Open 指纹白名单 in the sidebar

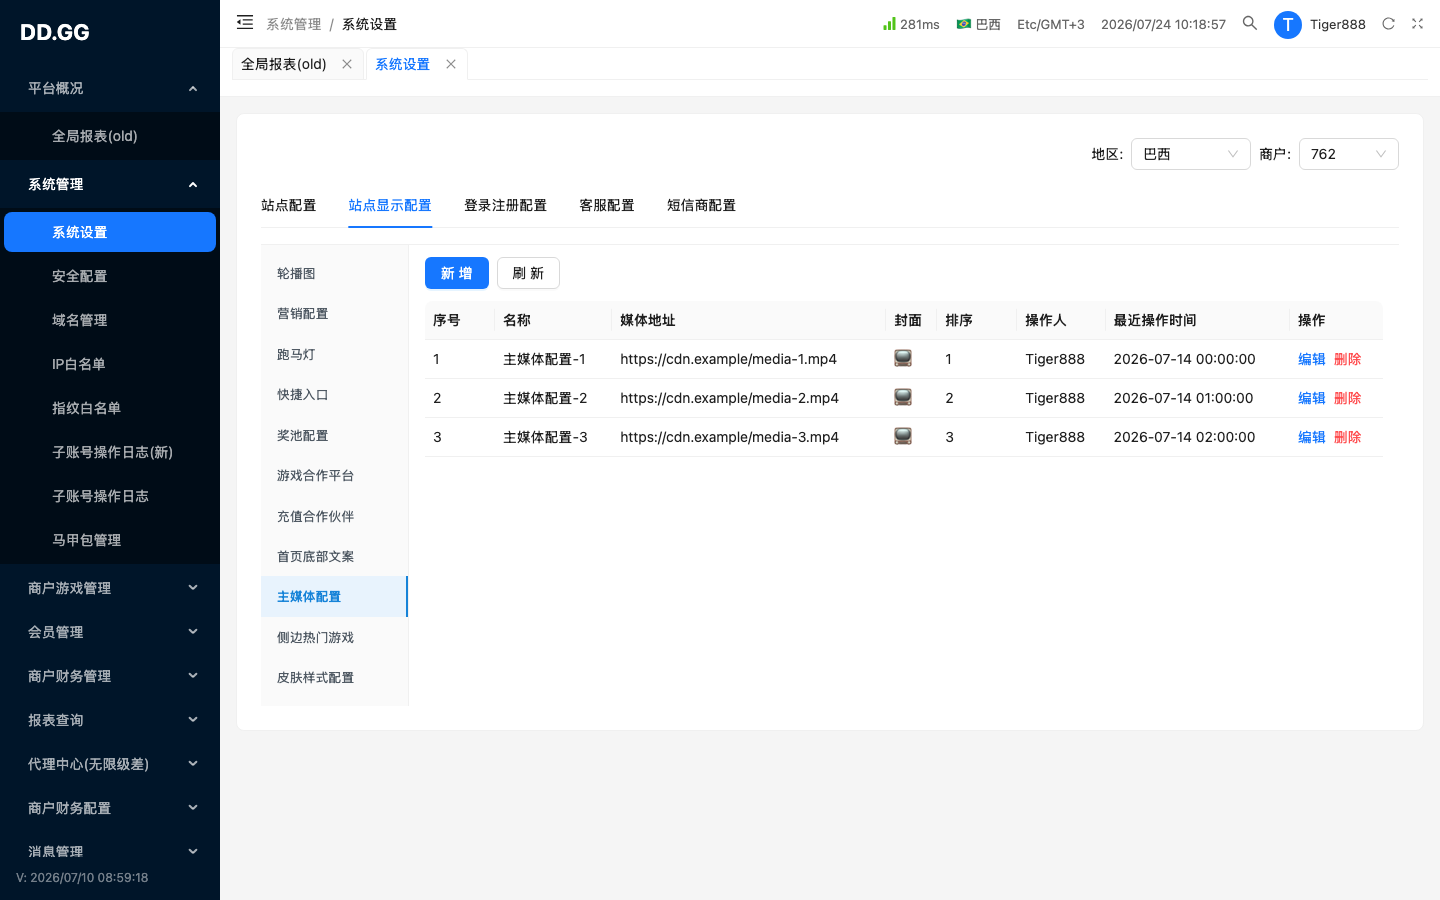(x=110, y=408)
